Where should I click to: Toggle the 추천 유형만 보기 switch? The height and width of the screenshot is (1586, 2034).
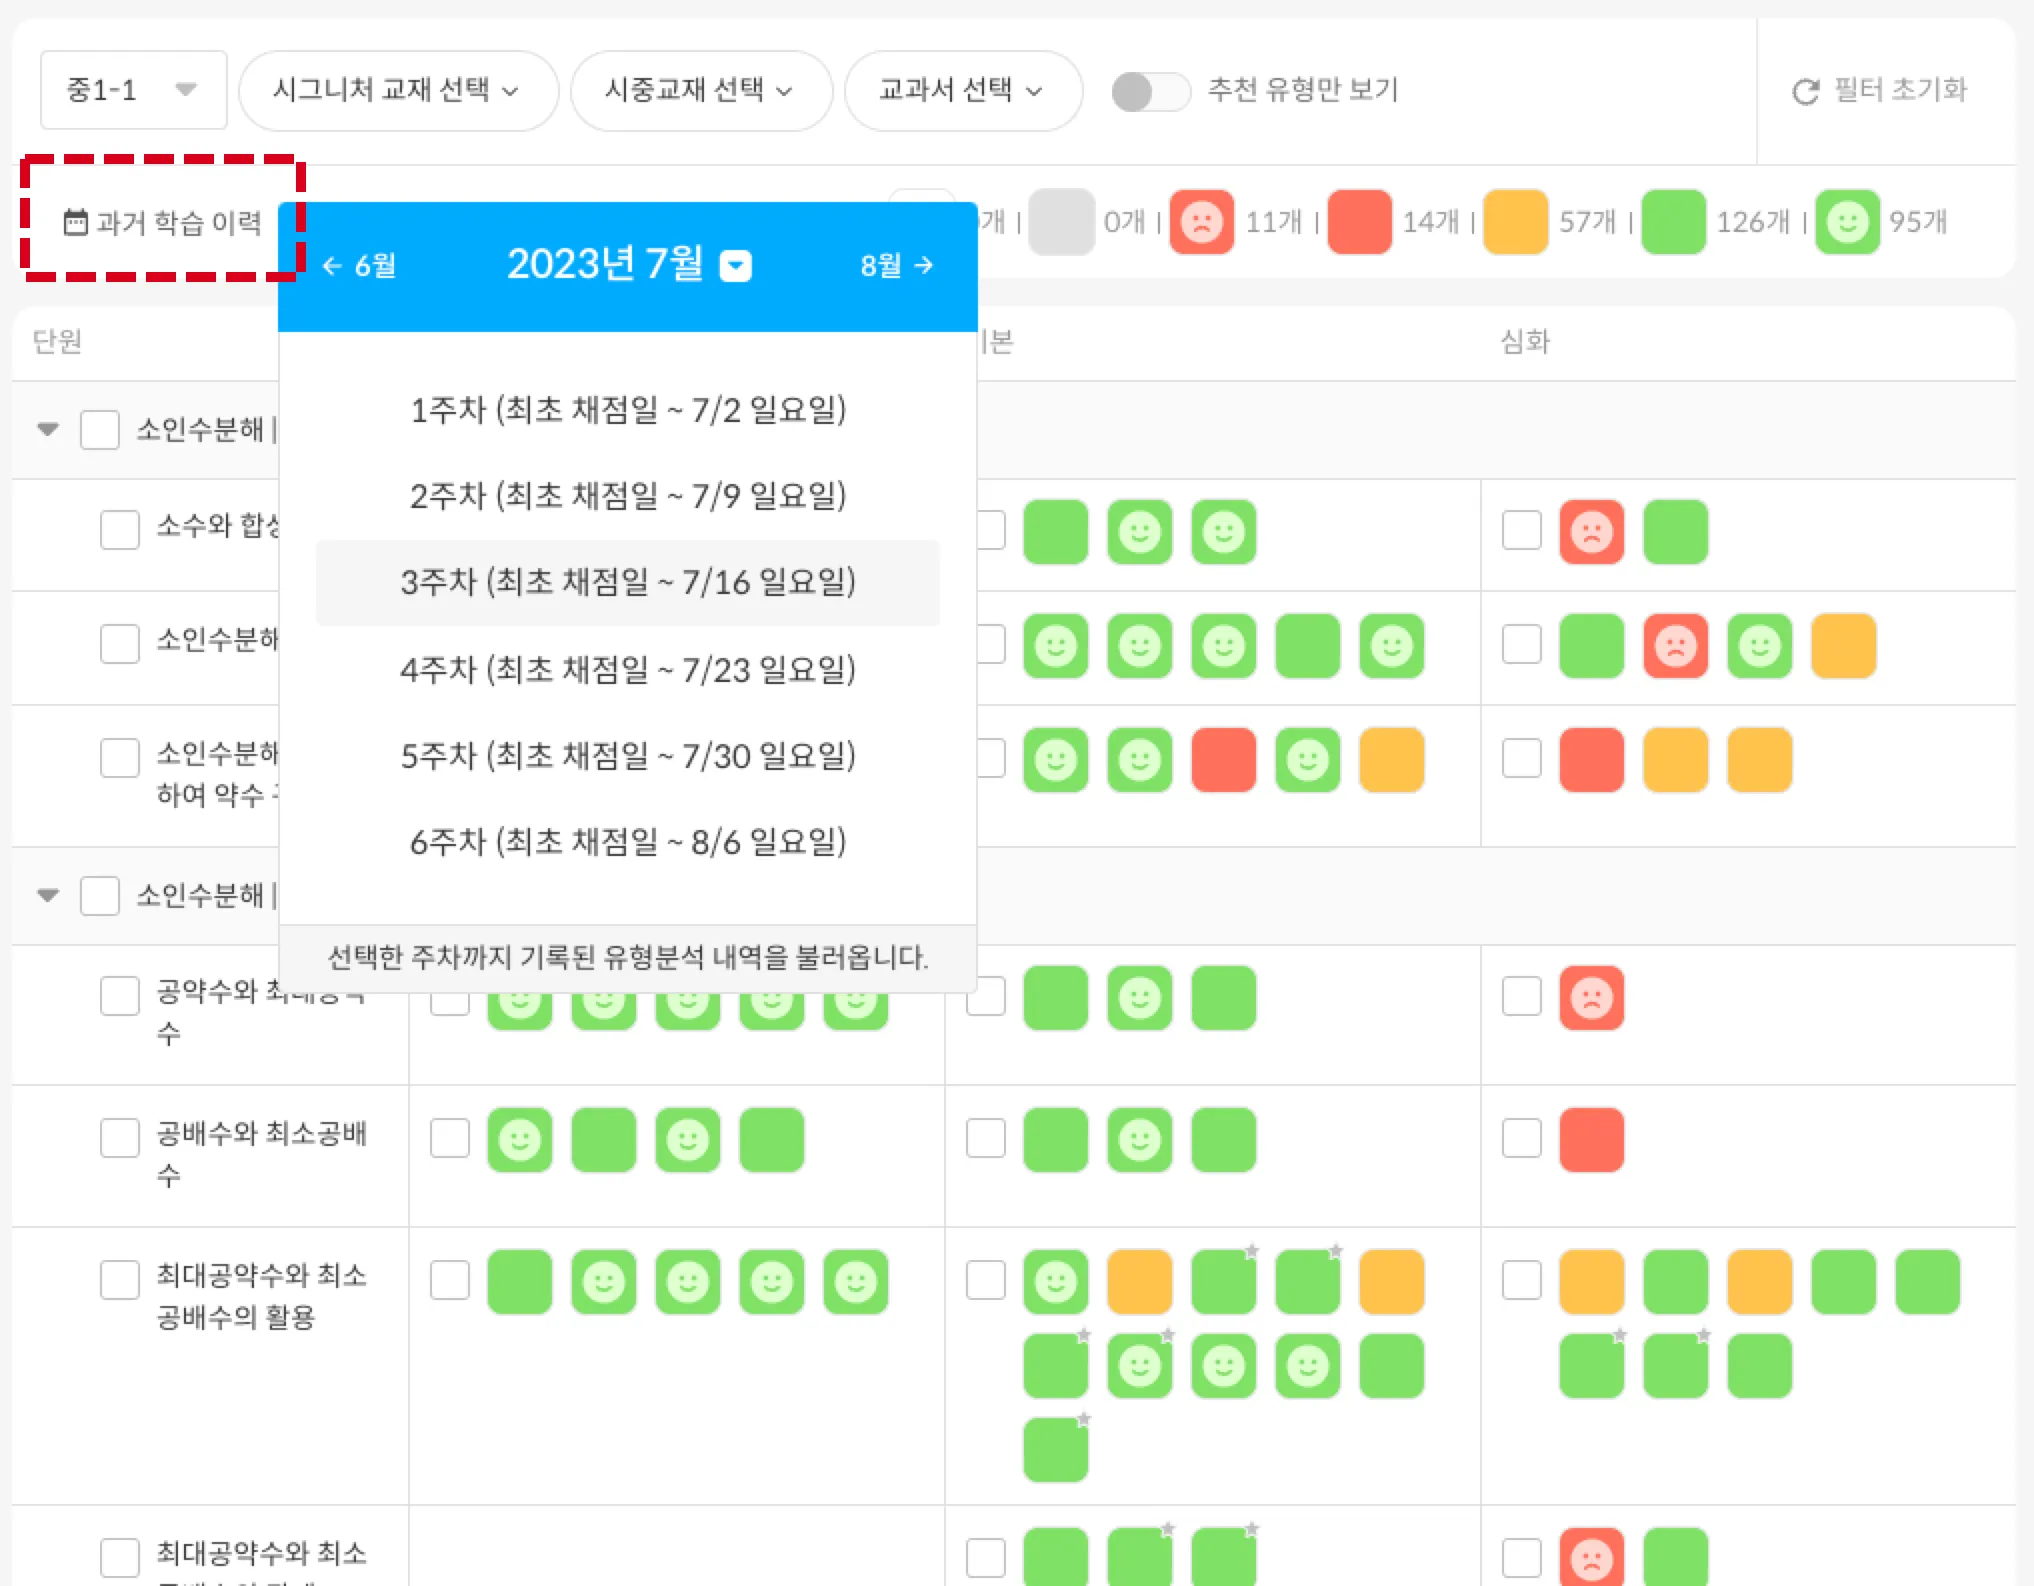1150,92
